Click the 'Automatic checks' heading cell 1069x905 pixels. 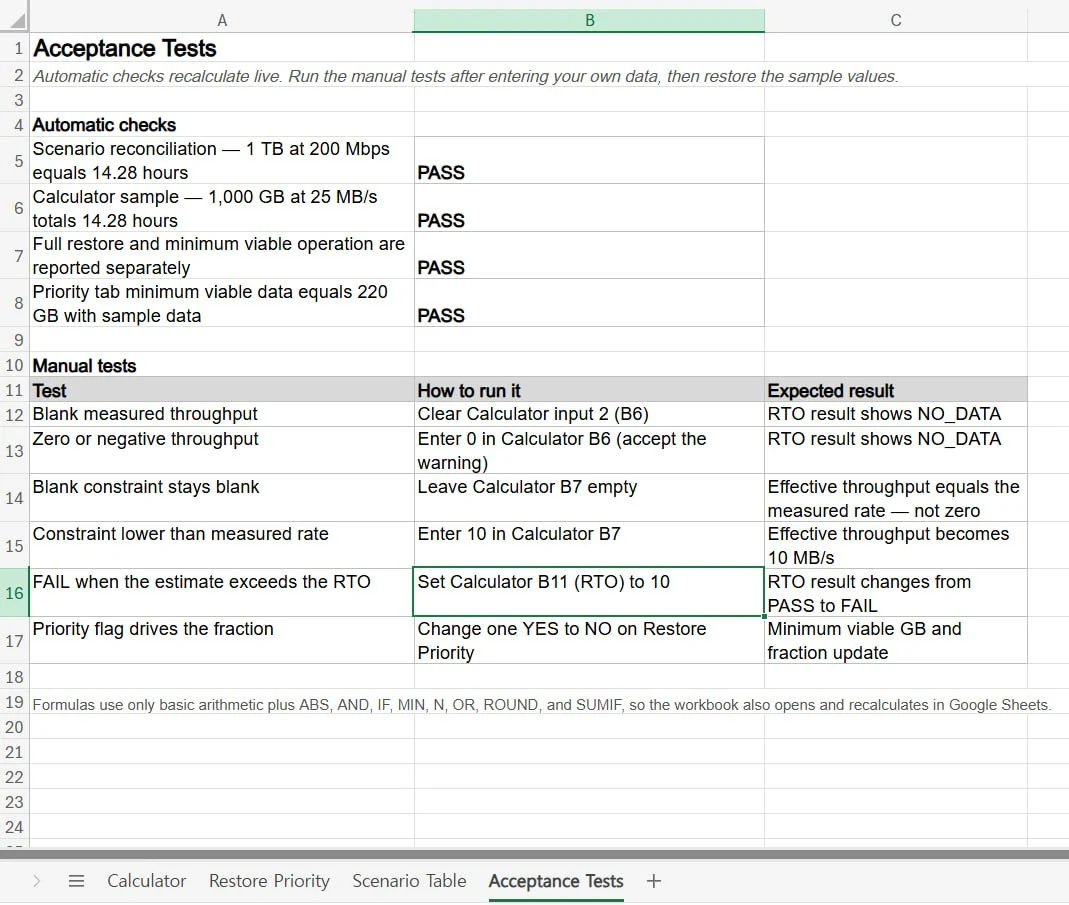222,125
